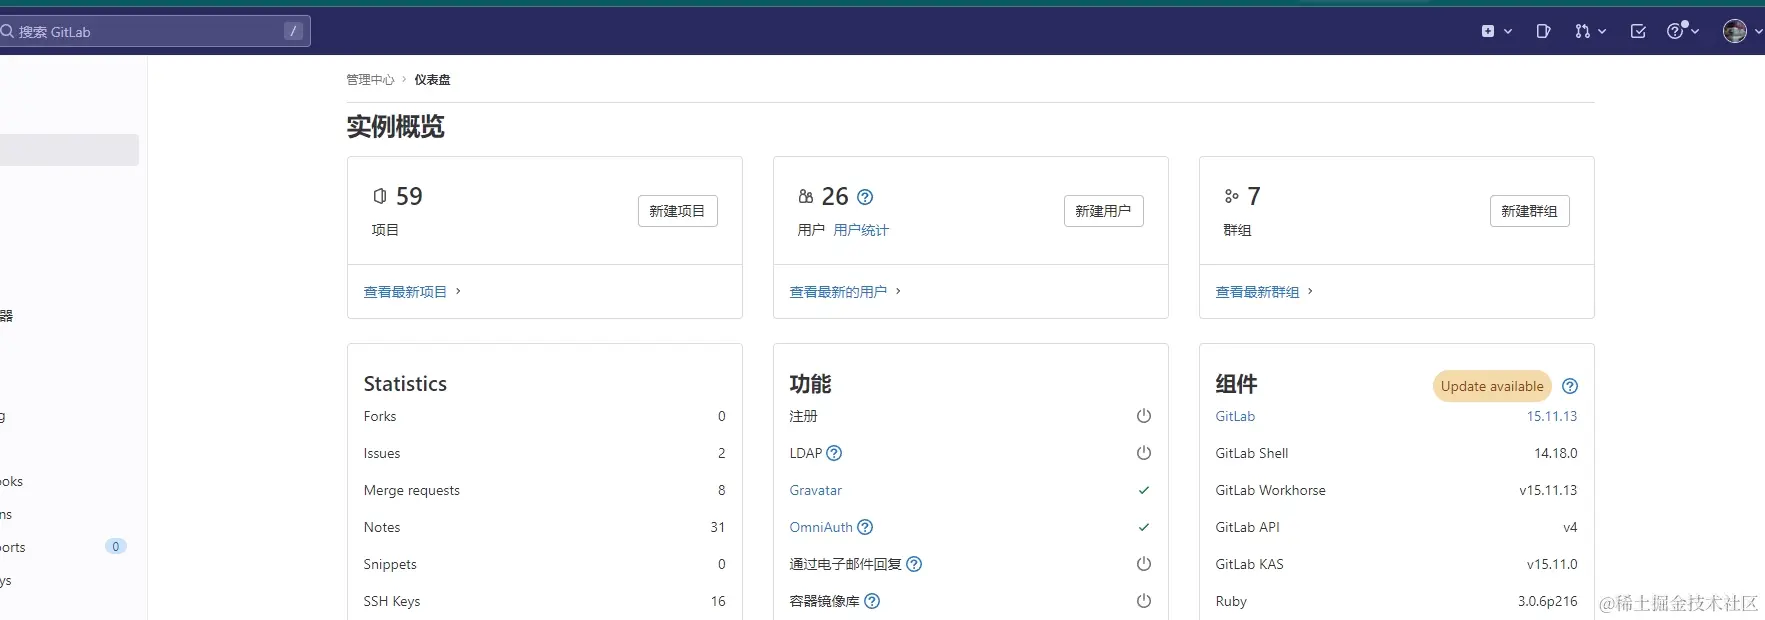Open the user avatar menu
The image size is (1765, 620).
(1742, 31)
